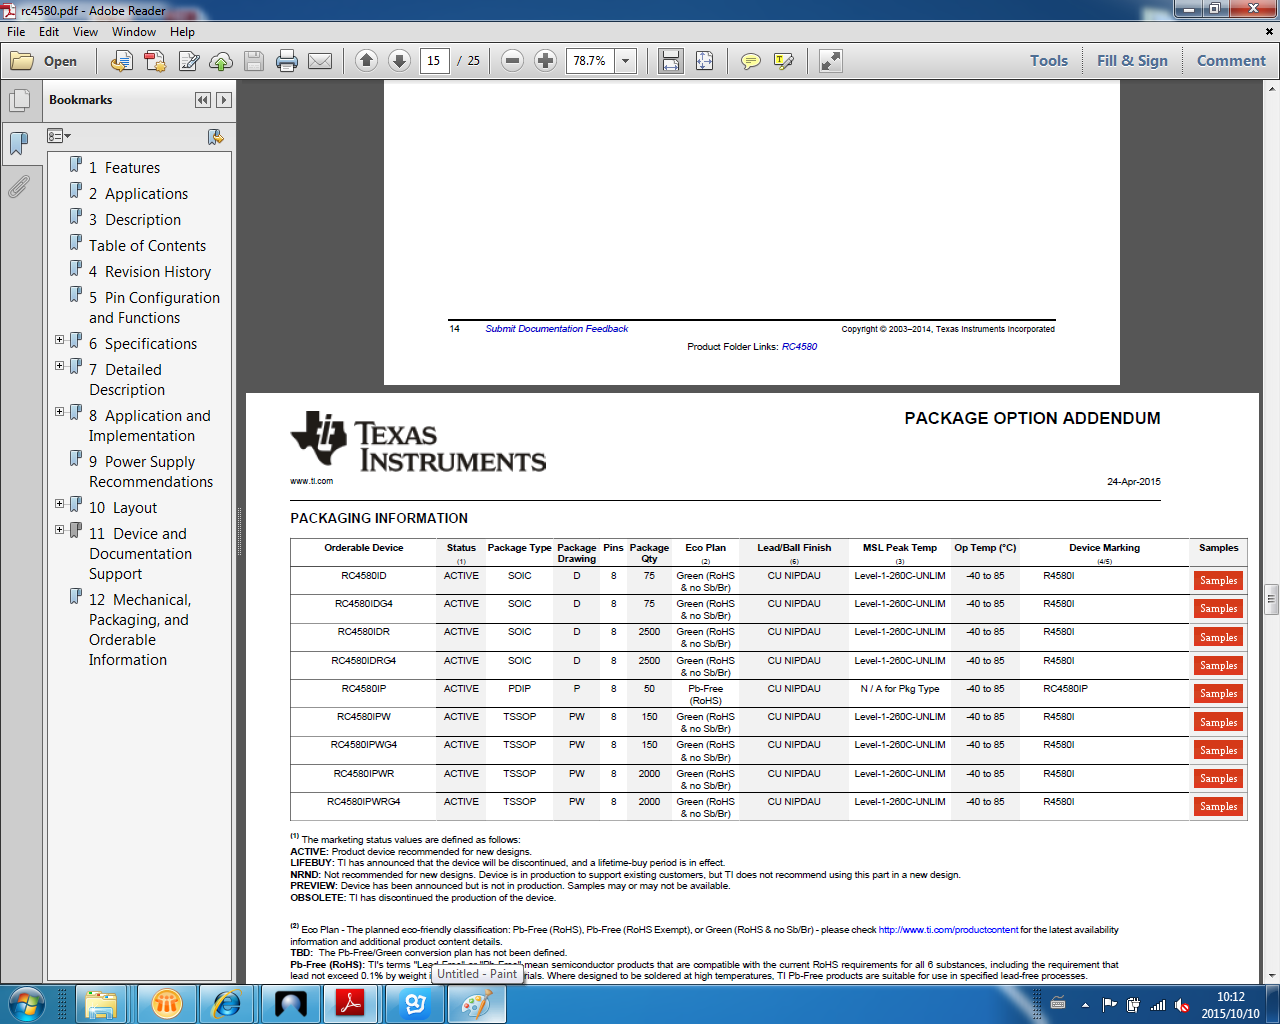
Task: Click the new bookmark icon in Bookmarks panel
Action: pos(215,136)
